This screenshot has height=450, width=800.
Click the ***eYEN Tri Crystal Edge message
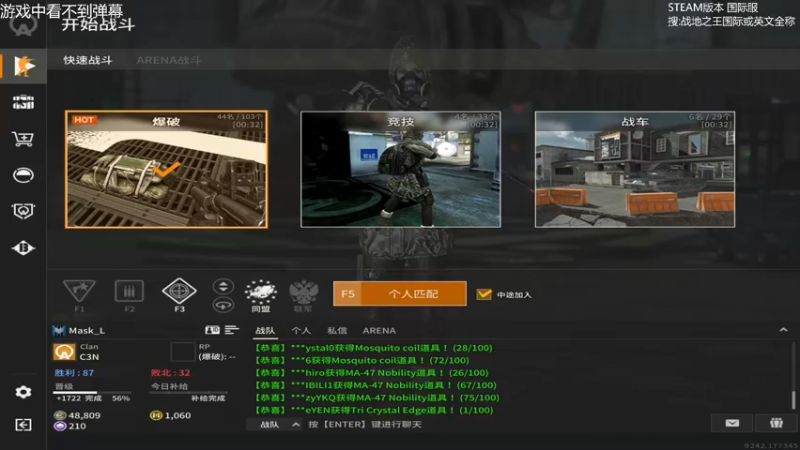point(373,410)
